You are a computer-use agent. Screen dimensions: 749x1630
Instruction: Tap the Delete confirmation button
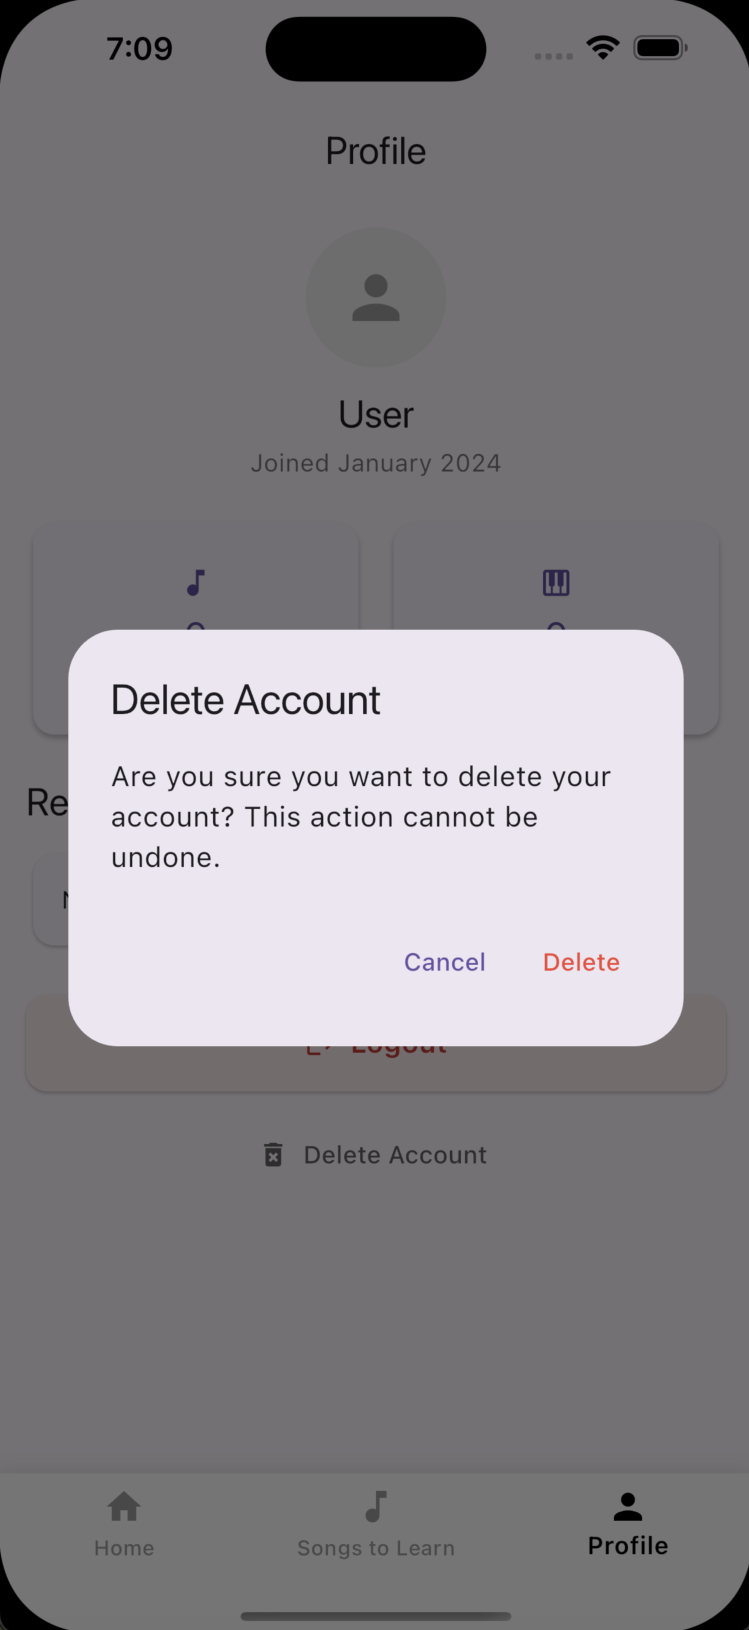coord(581,962)
